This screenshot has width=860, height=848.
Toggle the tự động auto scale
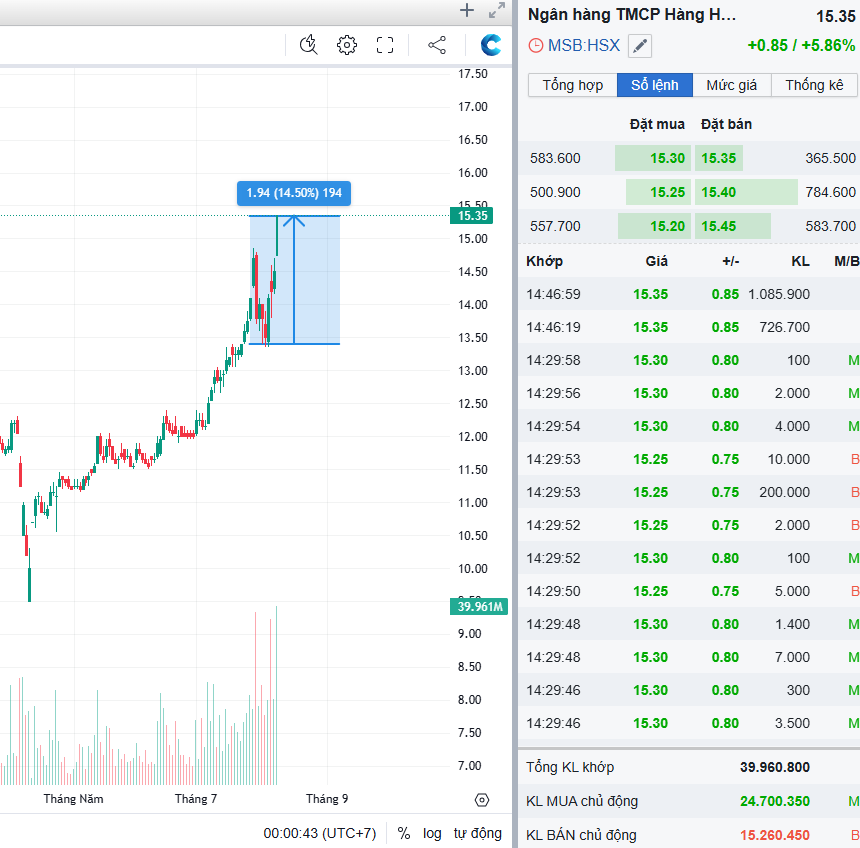coord(477,833)
